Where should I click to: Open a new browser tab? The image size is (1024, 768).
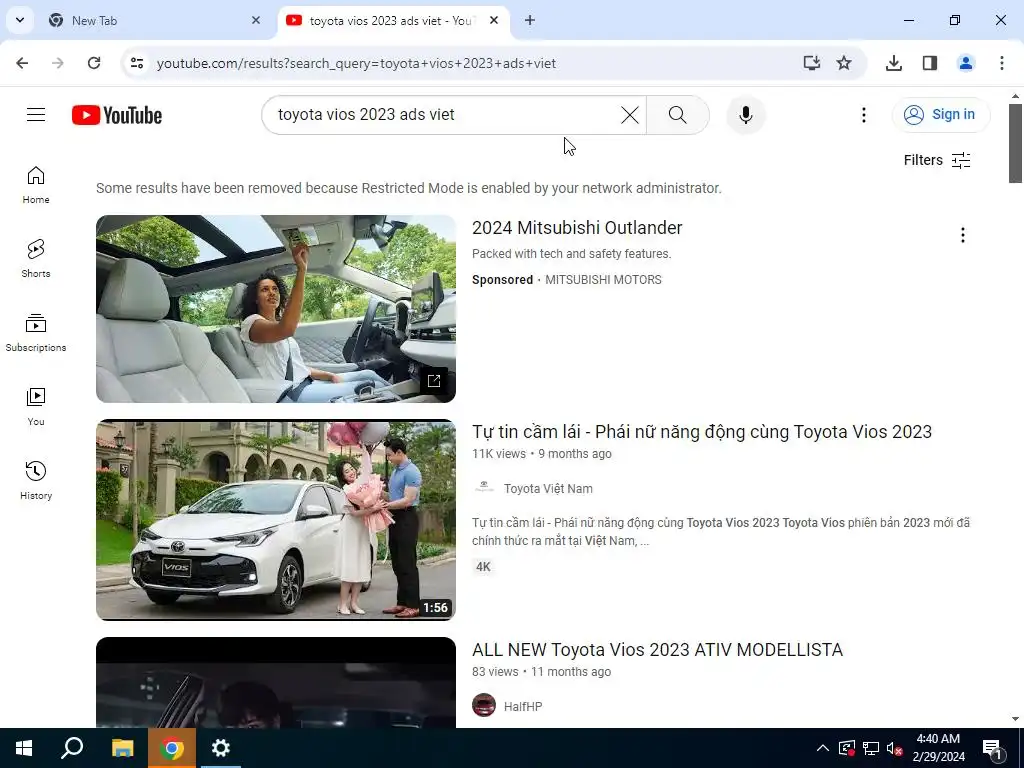coord(530,20)
